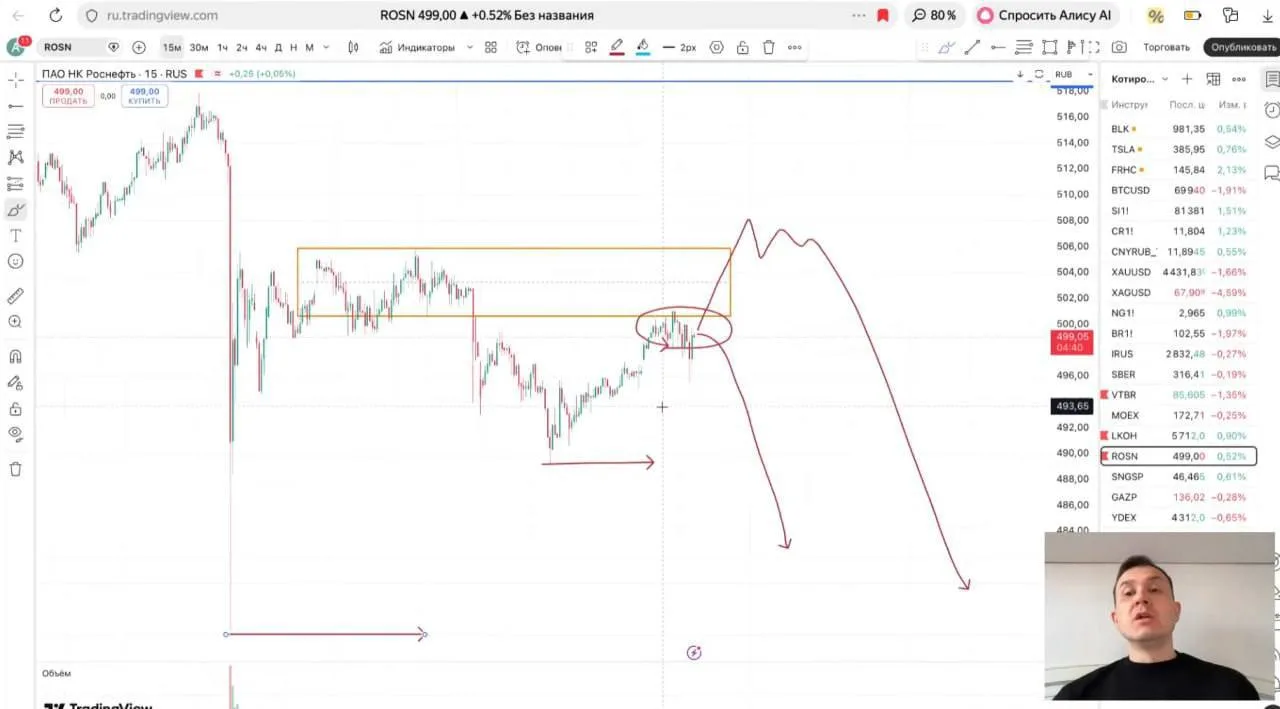Switch to the Д daily timeframe
The width and height of the screenshot is (1280, 709).
[278, 47]
